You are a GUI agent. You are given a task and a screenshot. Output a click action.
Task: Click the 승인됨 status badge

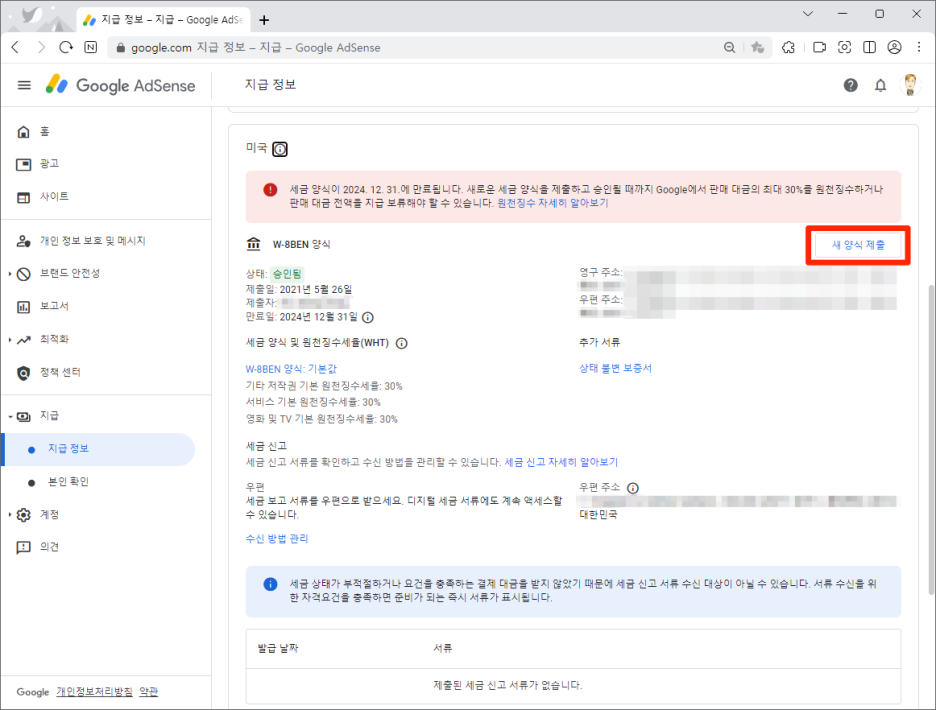pos(287,274)
